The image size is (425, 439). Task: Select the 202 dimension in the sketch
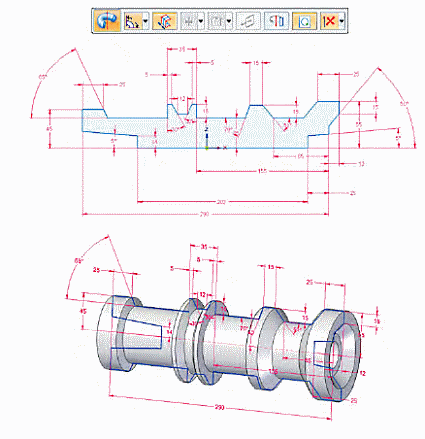221,202
